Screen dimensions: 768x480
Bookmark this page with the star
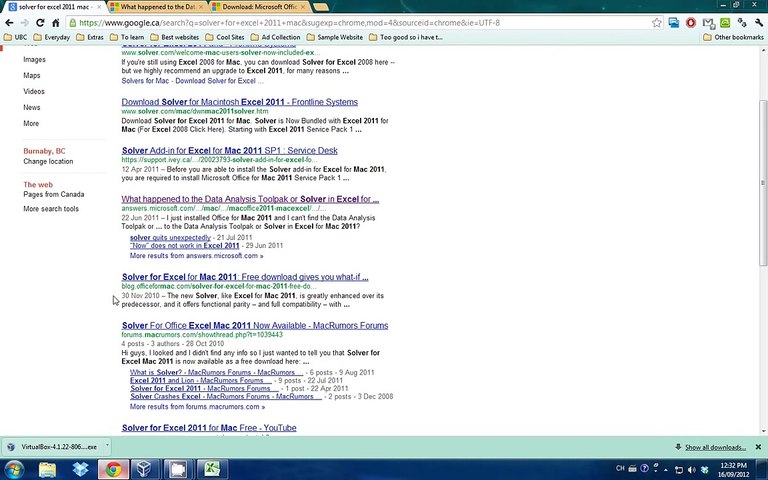(656, 23)
